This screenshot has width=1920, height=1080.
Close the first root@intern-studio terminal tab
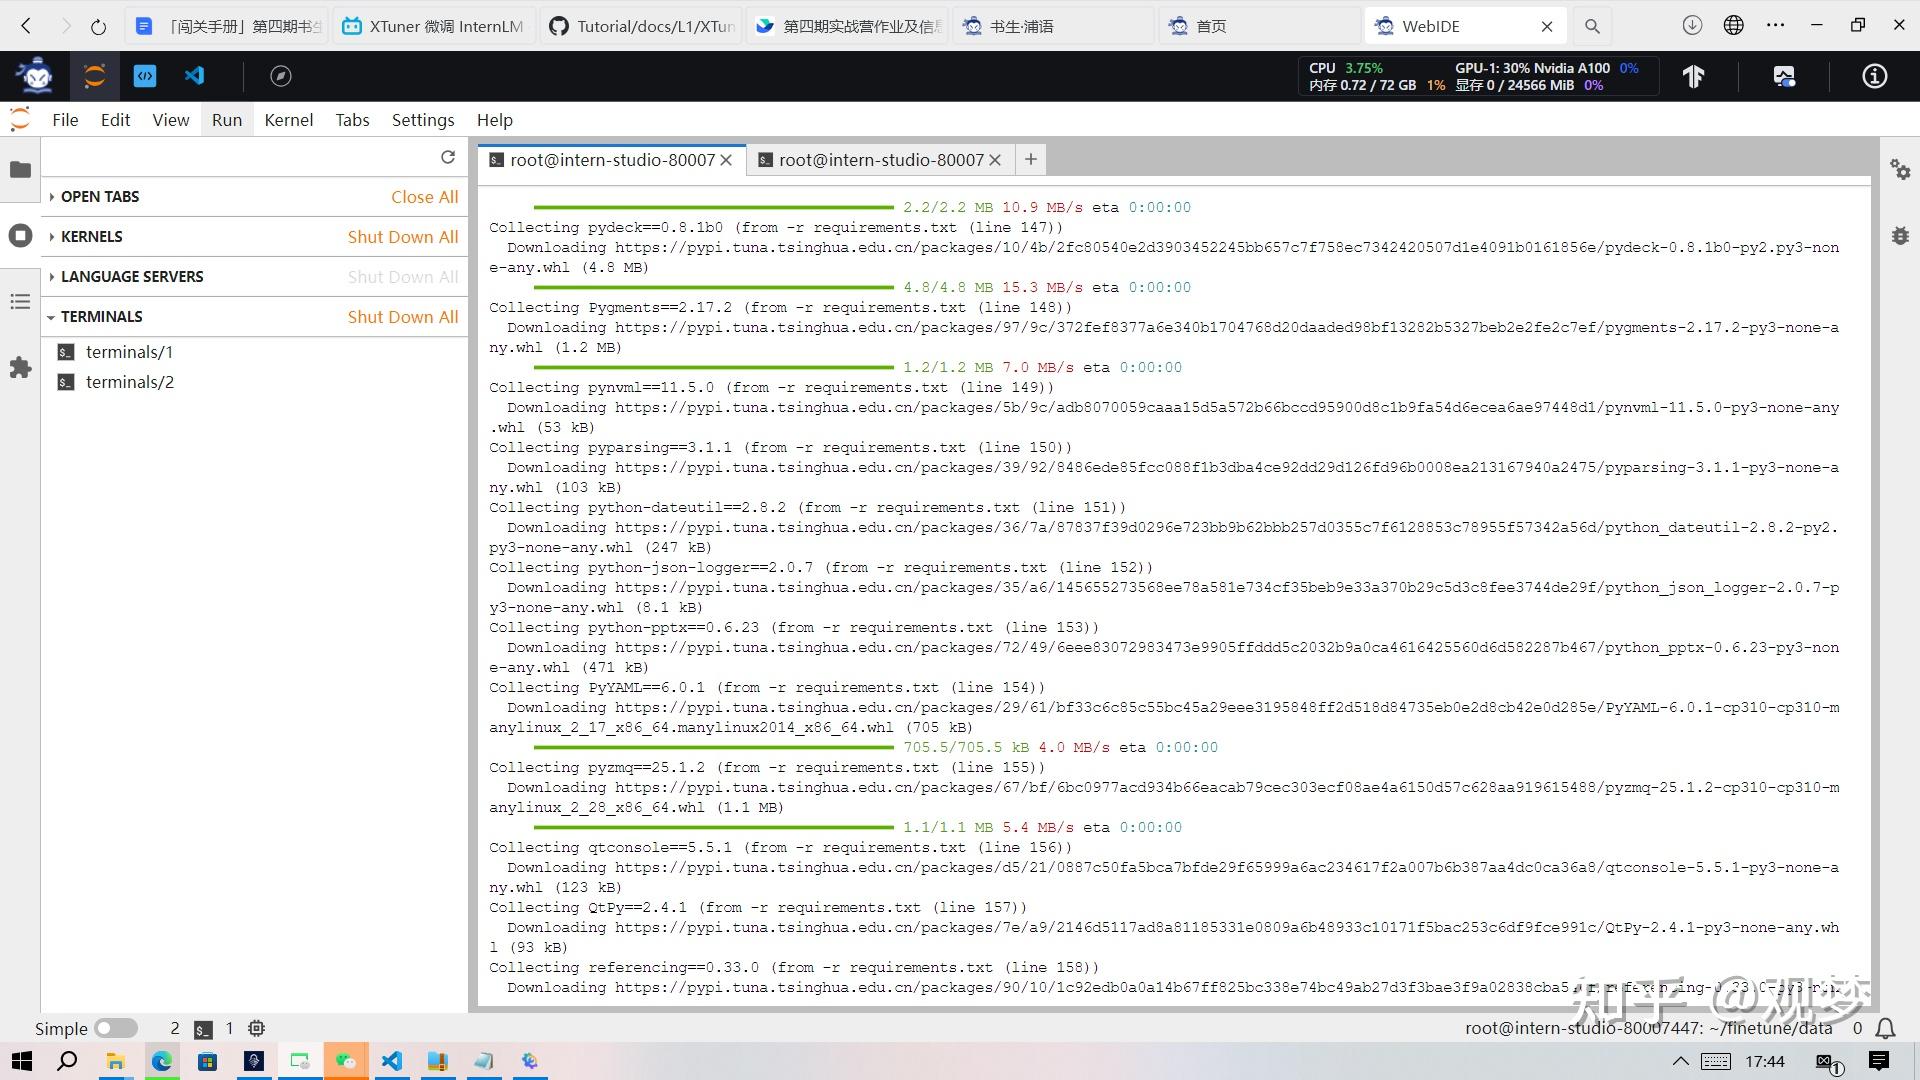click(x=727, y=160)
